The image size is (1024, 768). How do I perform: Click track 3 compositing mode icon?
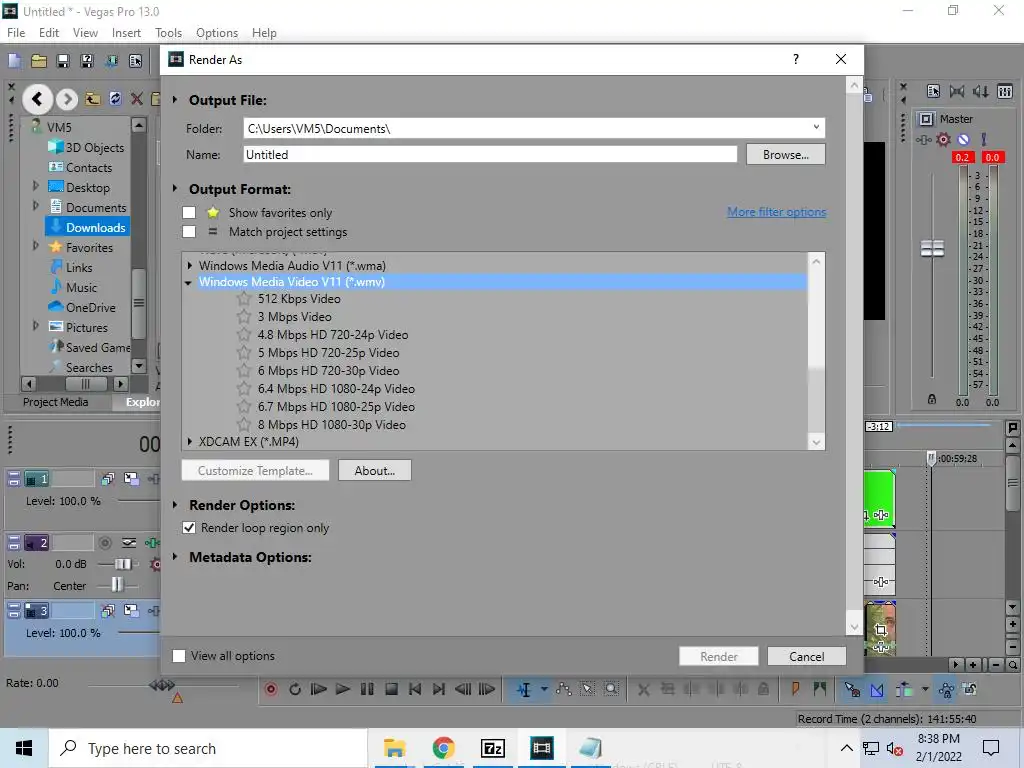131,611
